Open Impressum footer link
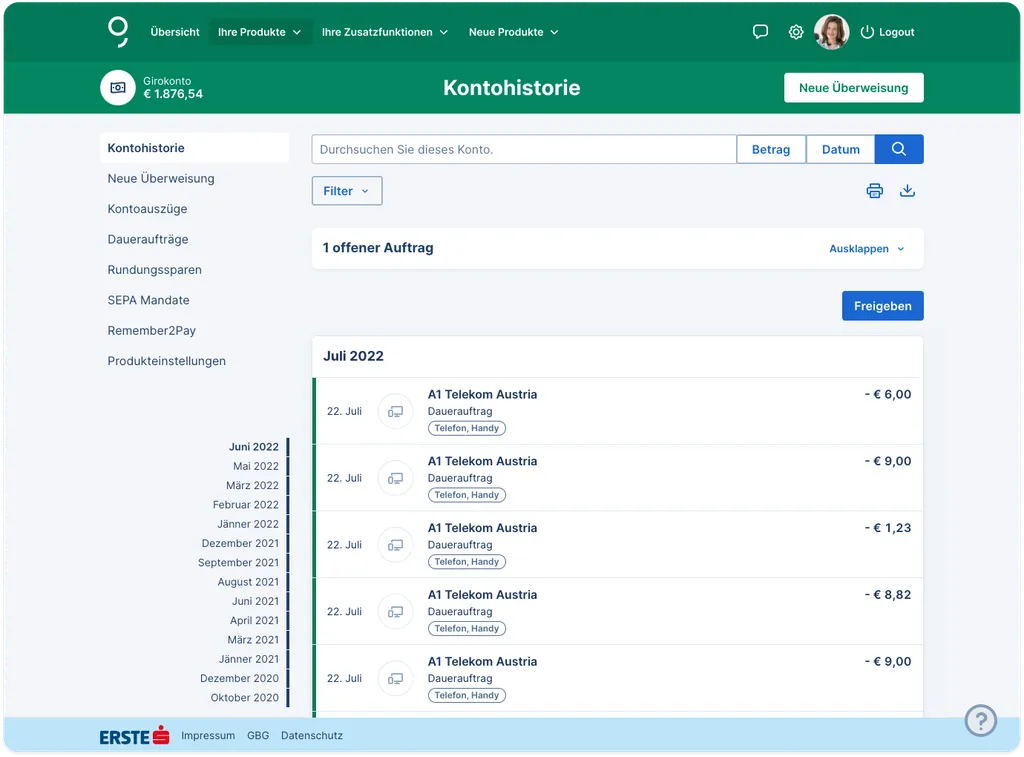Image resolution: width=1024 pixels, height=757 pixels. click(208, 735)
